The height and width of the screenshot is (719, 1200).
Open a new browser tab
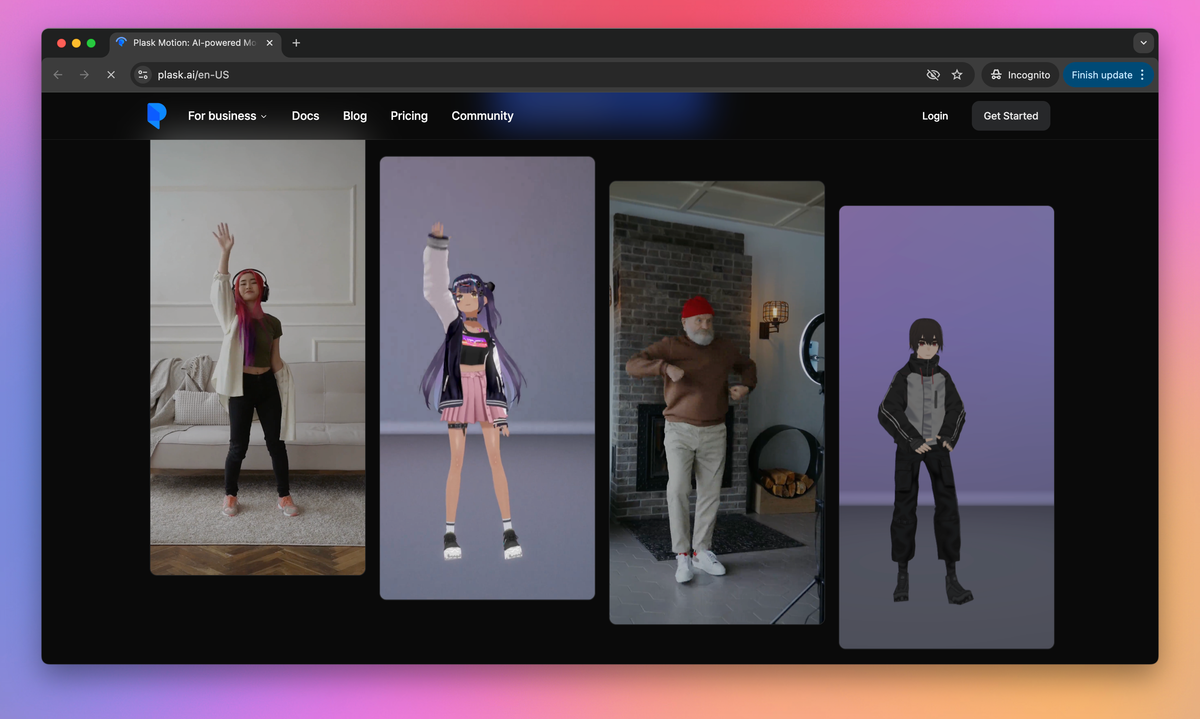(x=296, y=43)
